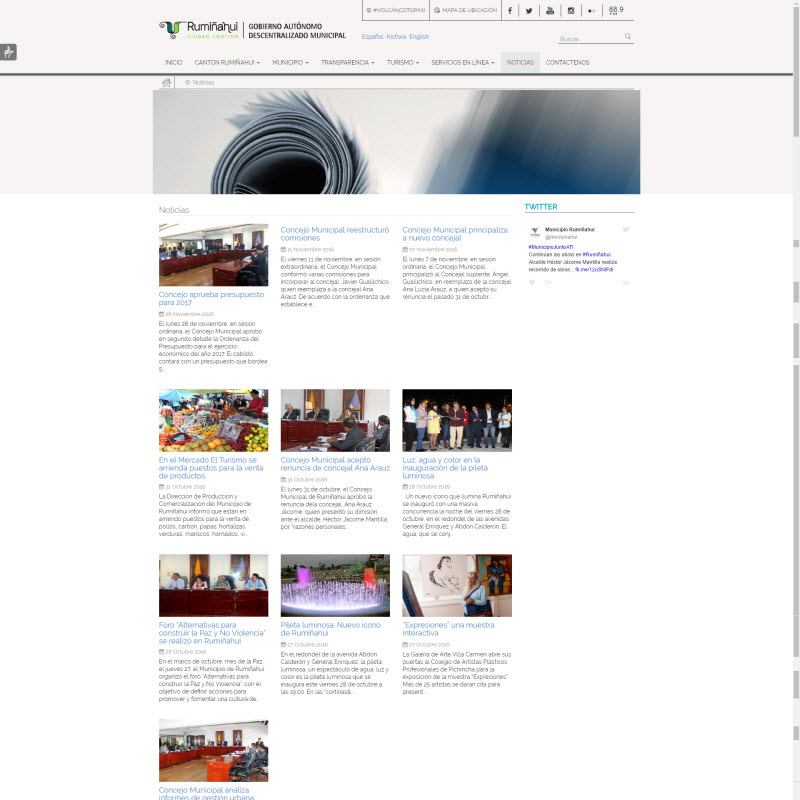This screenshot has width=800, height=800.
Task: Expand the MUNICIPIO dropdown menu
Action: tap(290, 62)
